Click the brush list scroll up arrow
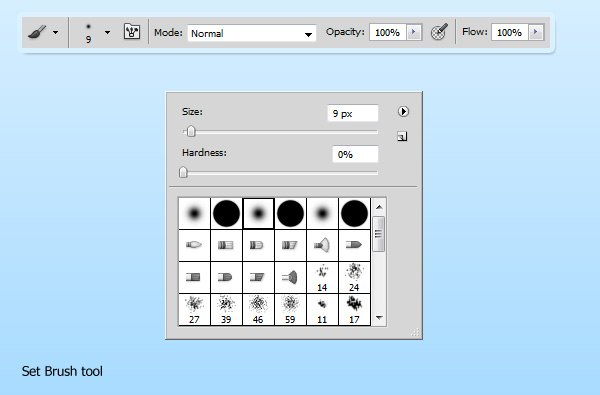This screenshot has width=600, height=395. pyautogui.click(x=379, y=207)
